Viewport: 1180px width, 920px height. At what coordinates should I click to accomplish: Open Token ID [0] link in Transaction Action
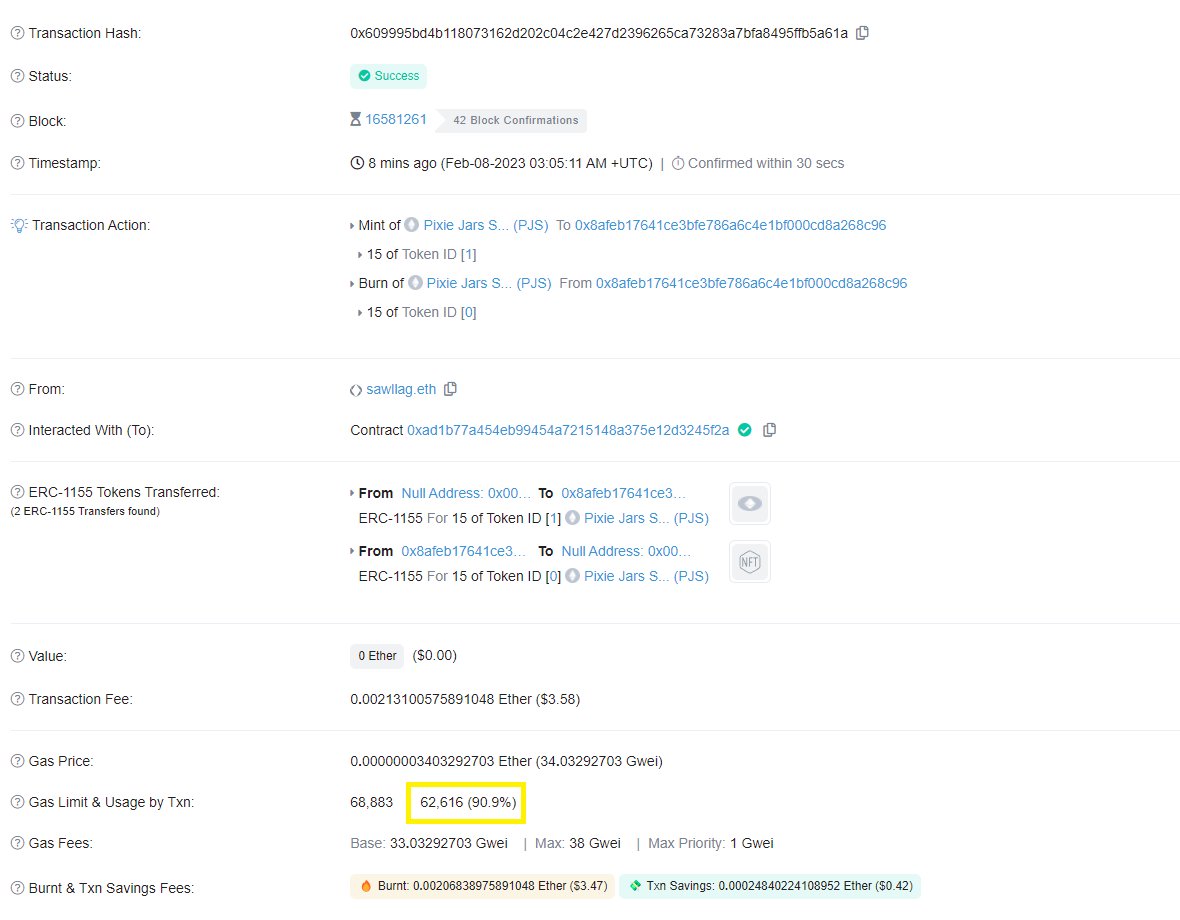[x=468, y=312]
